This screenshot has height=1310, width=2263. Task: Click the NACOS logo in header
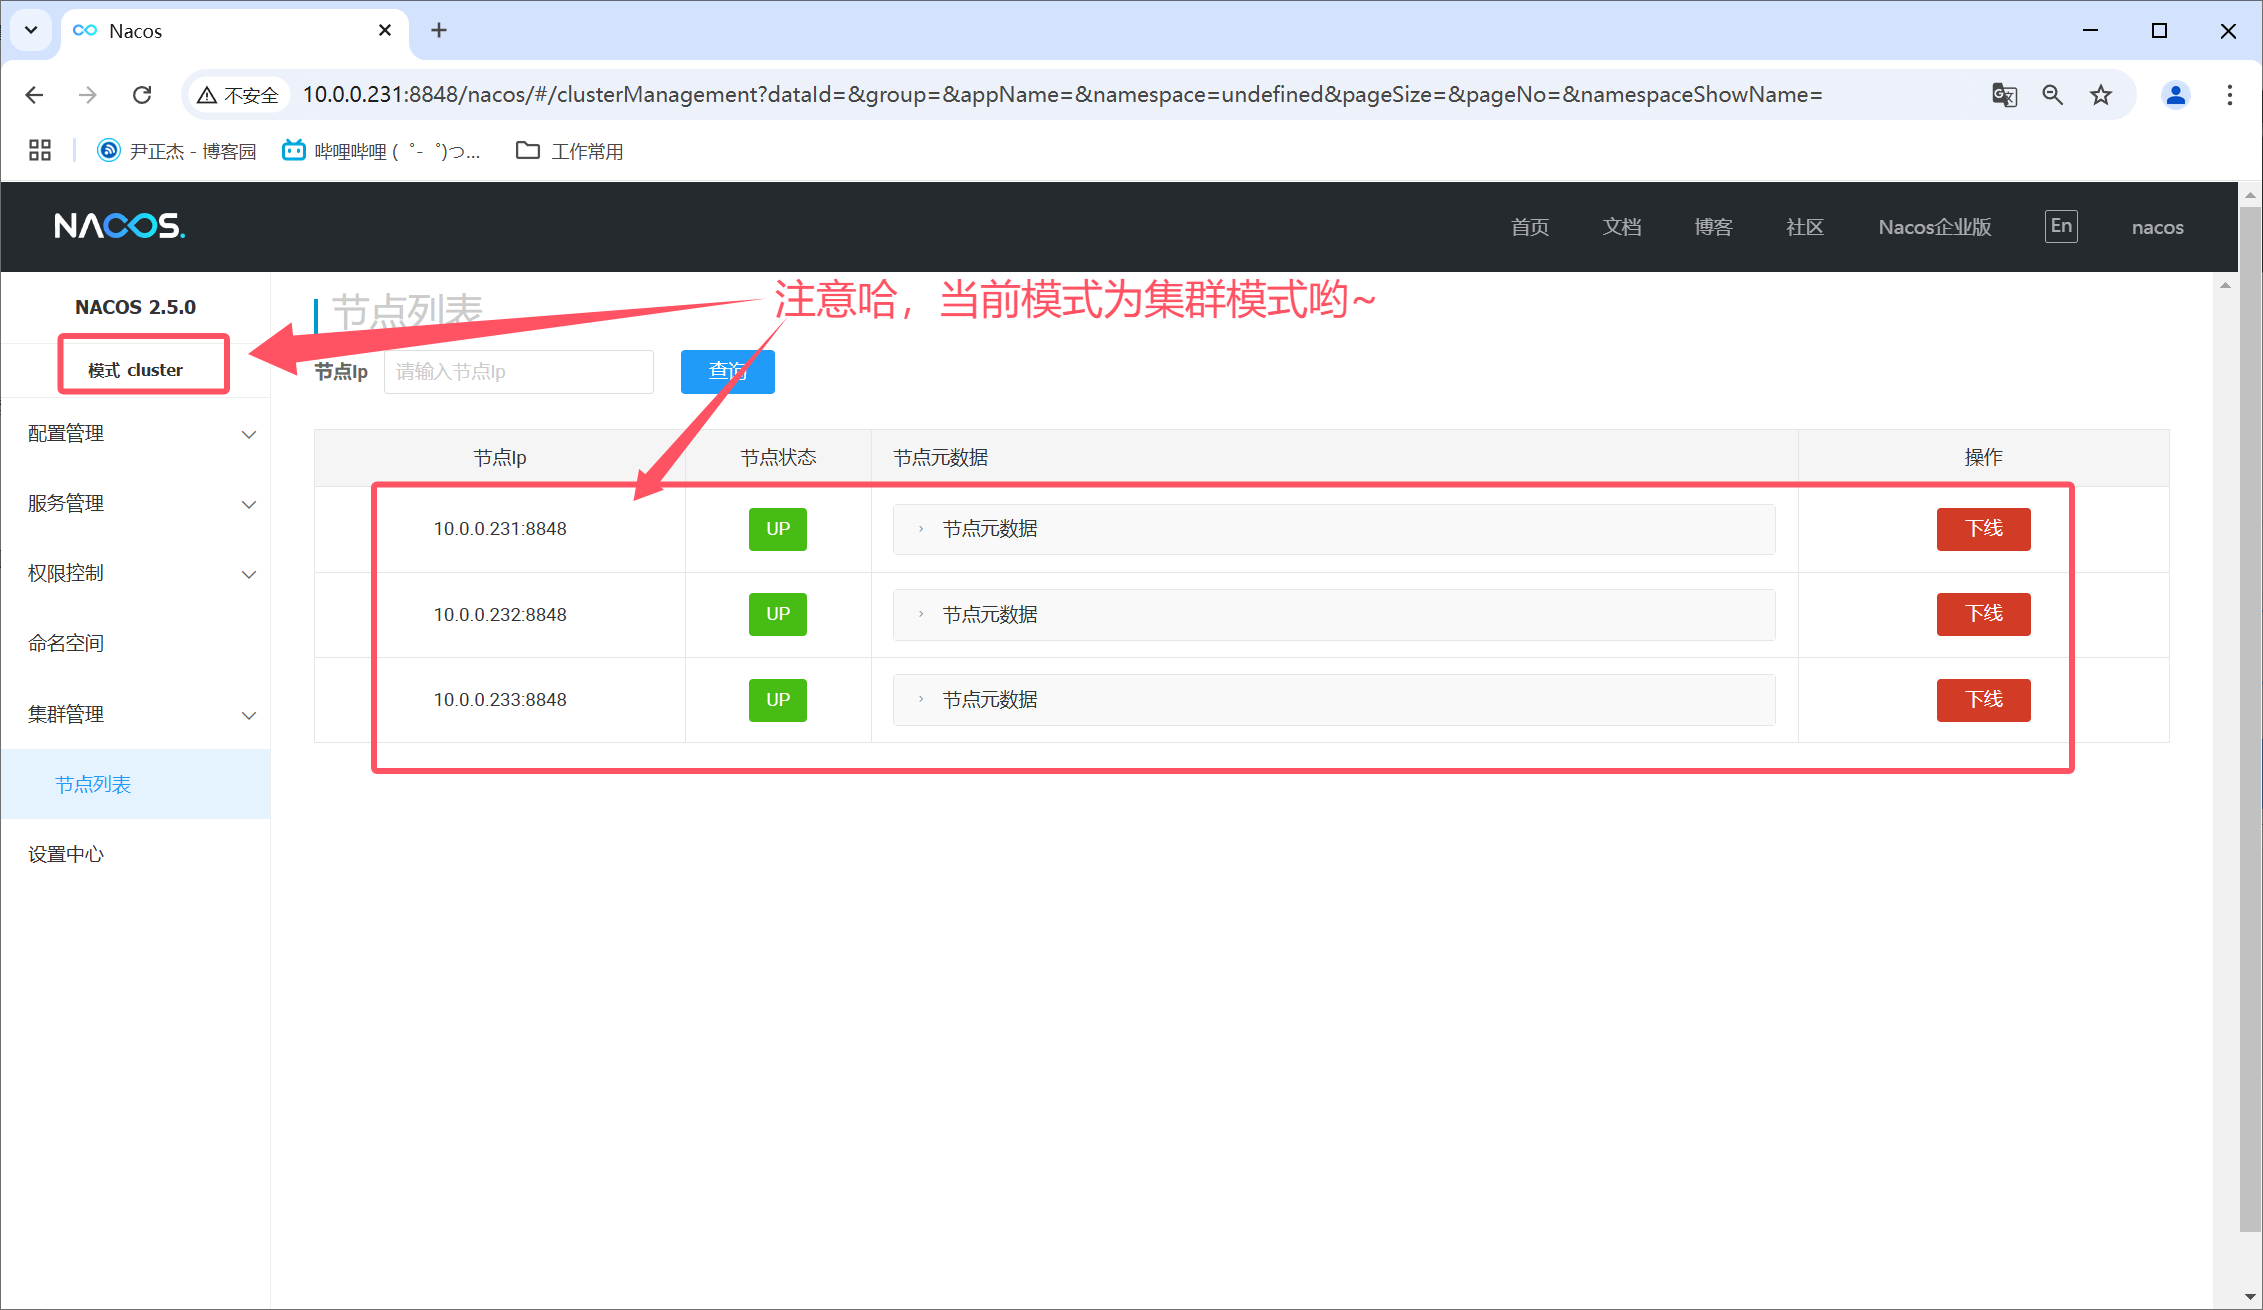click(x=120, y=226)
